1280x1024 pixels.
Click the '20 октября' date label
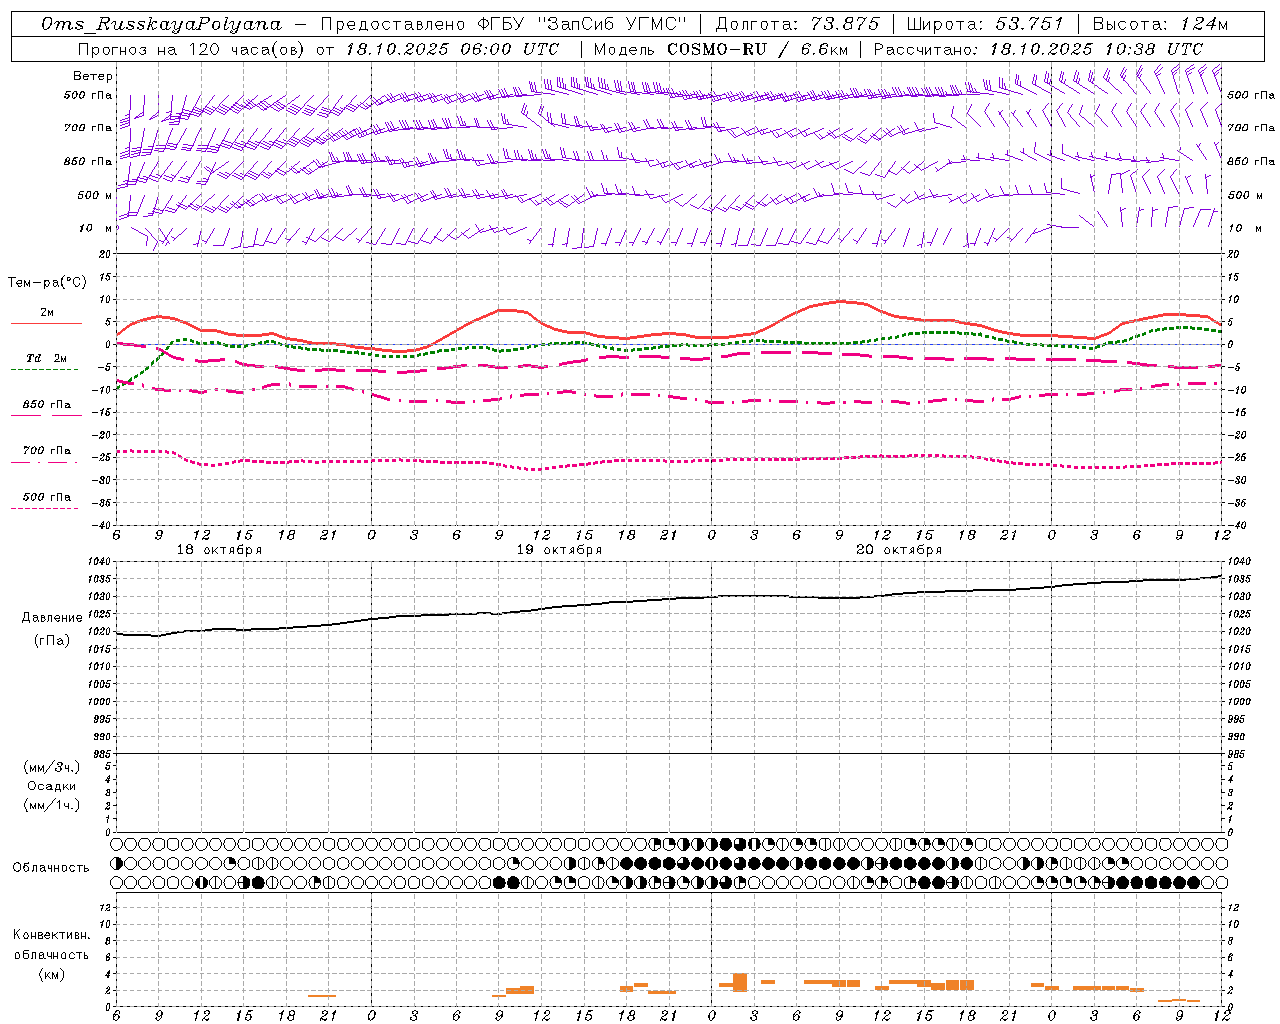click(899, 550)
